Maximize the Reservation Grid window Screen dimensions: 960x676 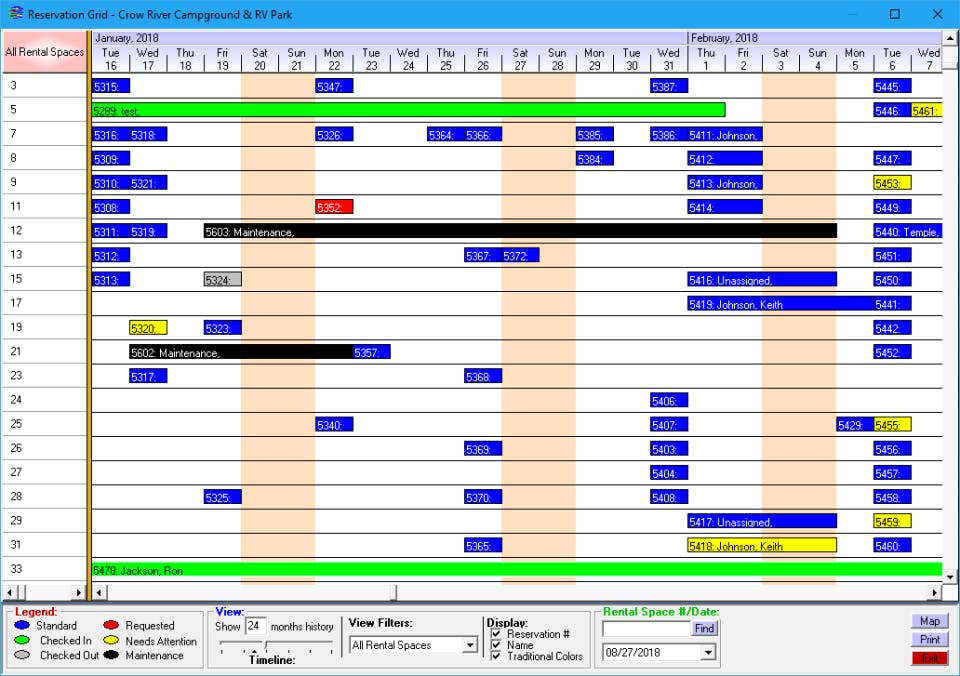pos(895,13)
